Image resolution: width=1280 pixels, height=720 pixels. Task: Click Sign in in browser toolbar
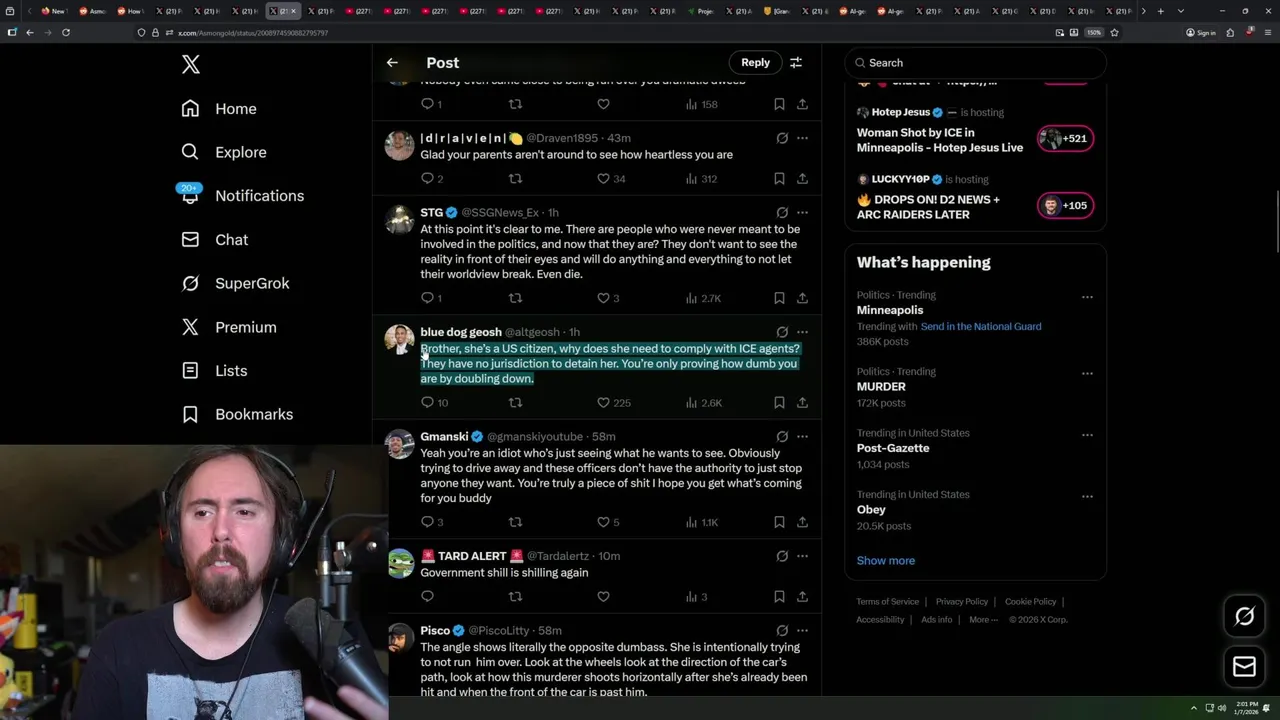point(1200,32)
